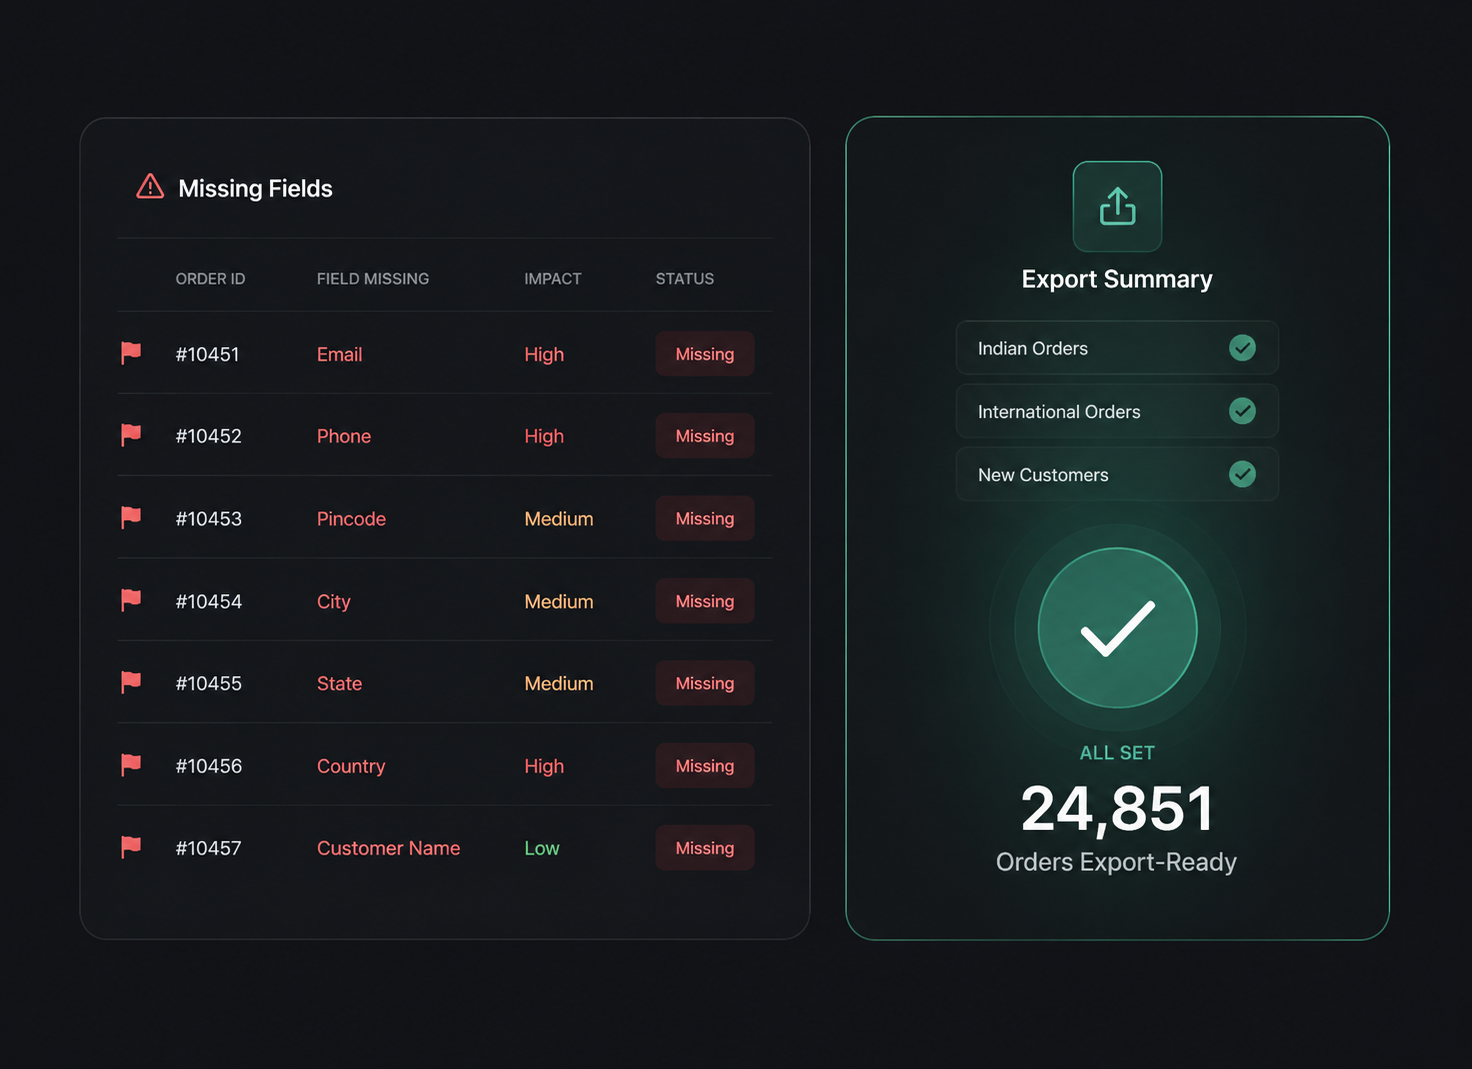The width and height of the screenshot is (1472, 1069).
Task: Click the Low impact label
Action: coord(542,848)
